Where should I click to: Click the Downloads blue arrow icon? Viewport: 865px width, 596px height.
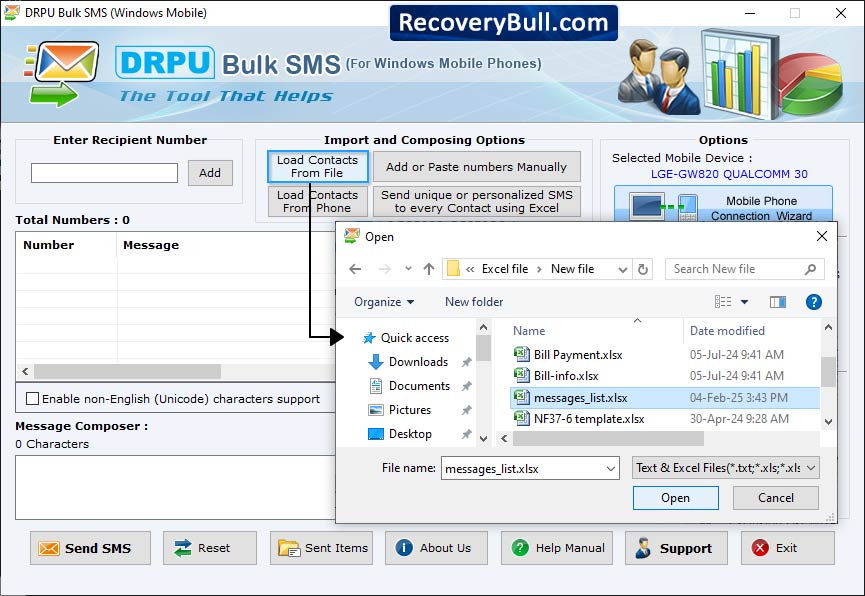pyautogui.click(x=376, y=362)
